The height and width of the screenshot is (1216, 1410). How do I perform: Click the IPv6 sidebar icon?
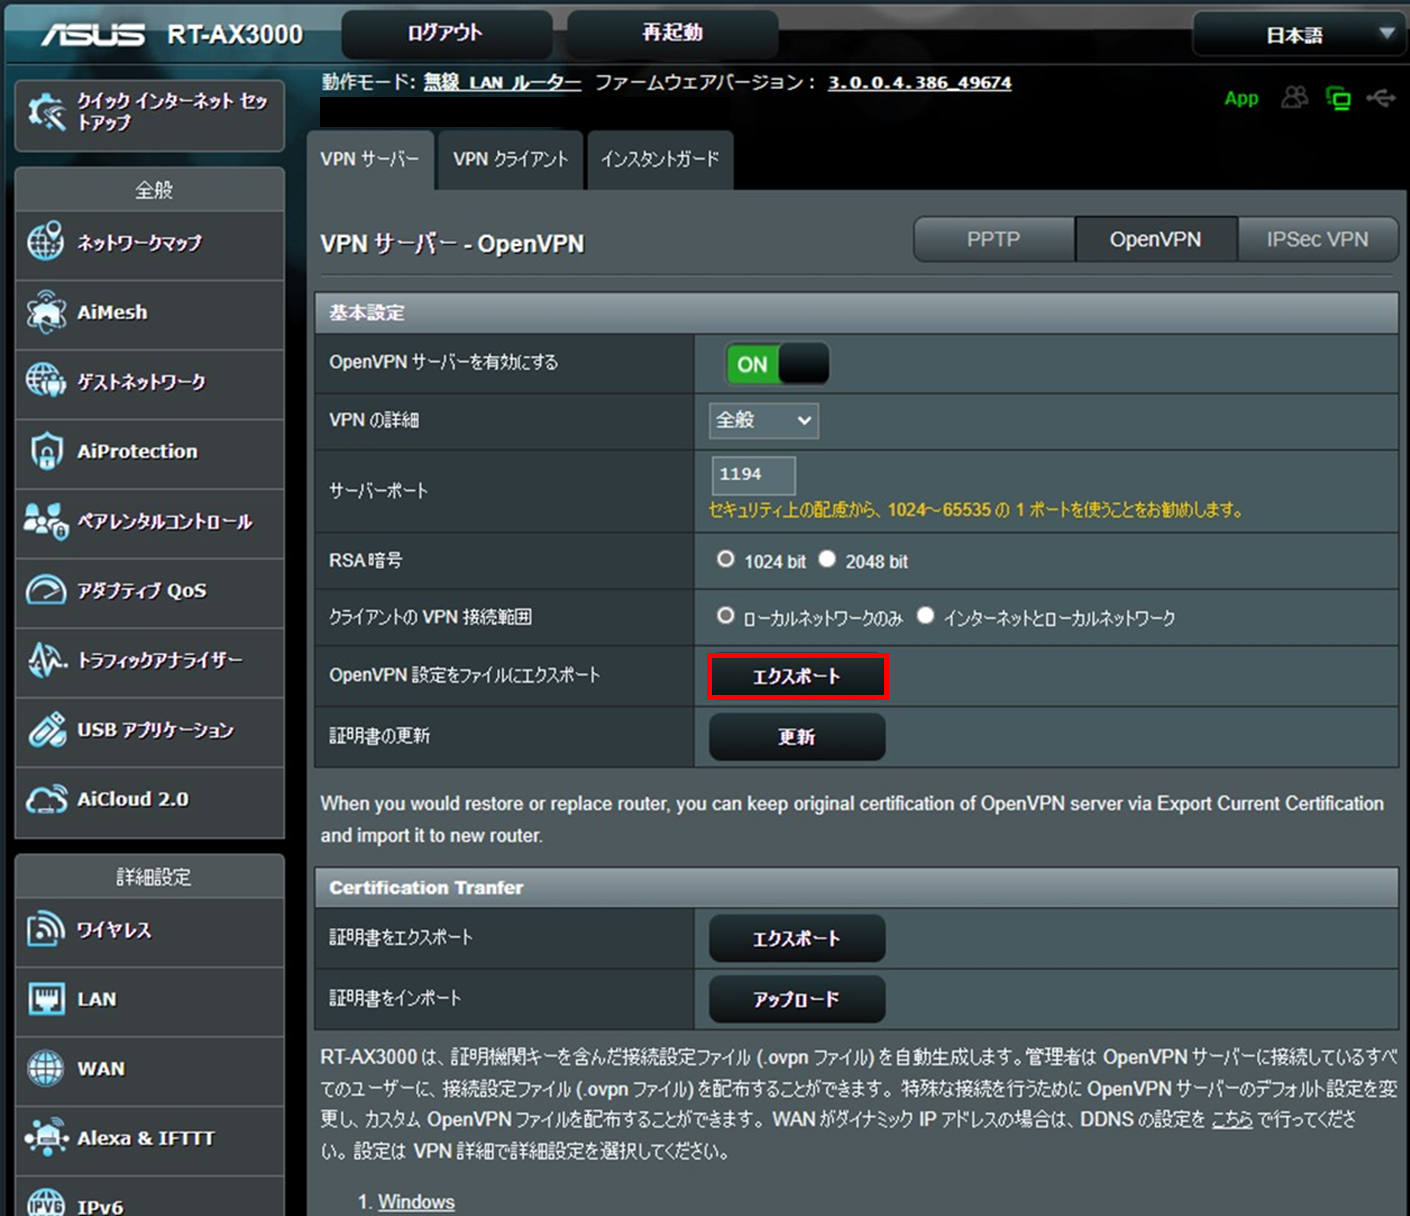point(46,1203)
